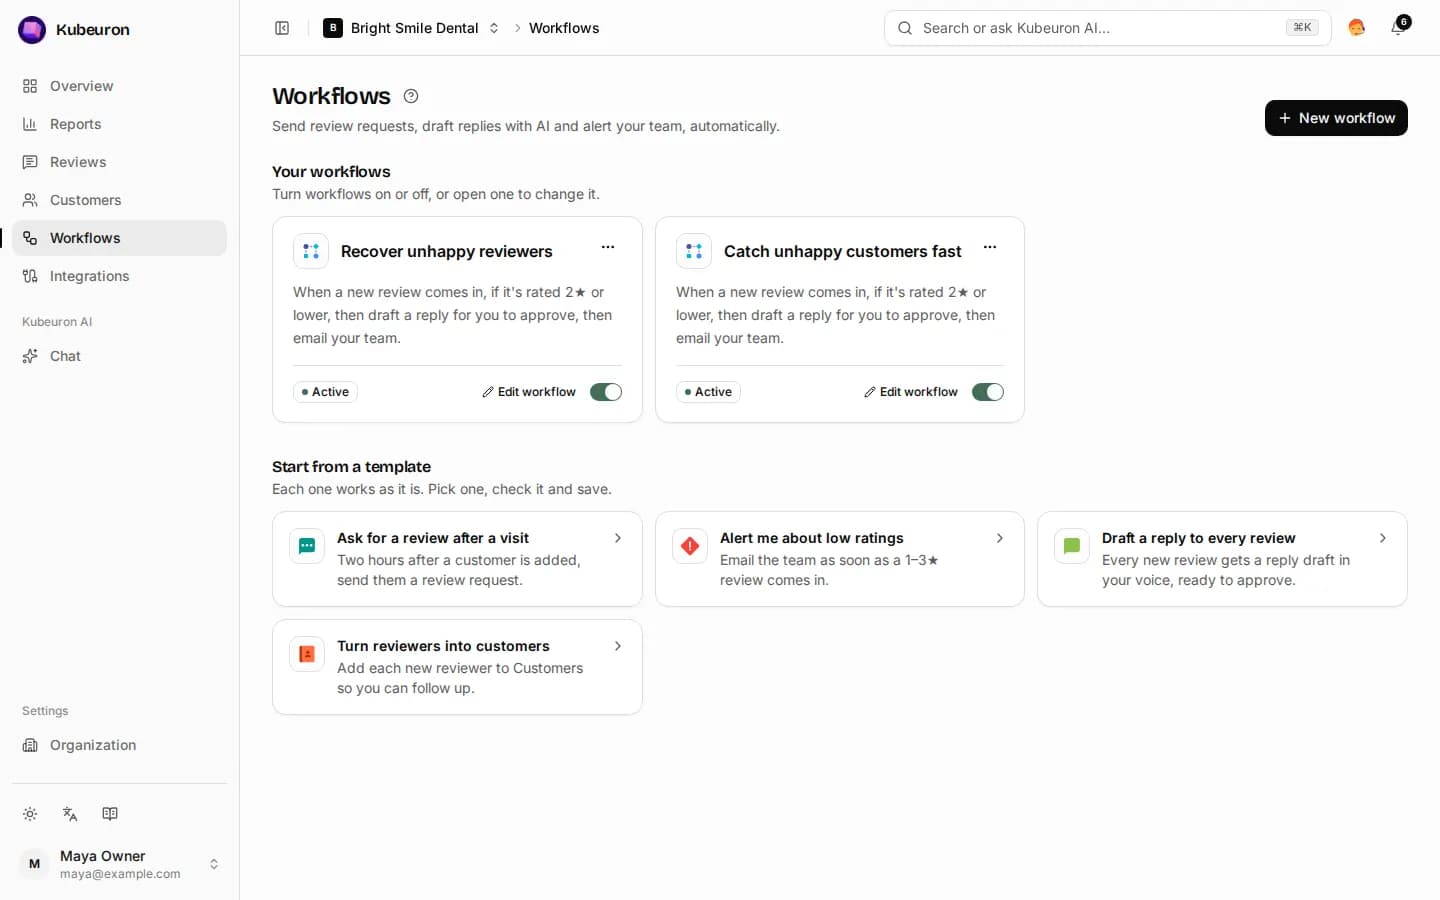Screen dimensions: 1440x900
Task: Select Workflows in sidebar
Action: (120, 238)
